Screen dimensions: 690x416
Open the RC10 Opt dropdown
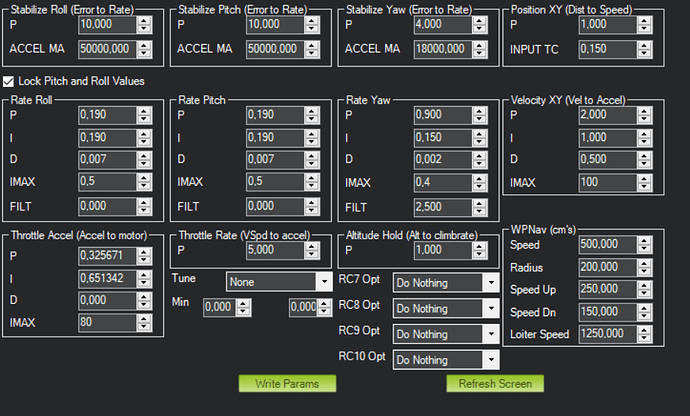point(446,360)
